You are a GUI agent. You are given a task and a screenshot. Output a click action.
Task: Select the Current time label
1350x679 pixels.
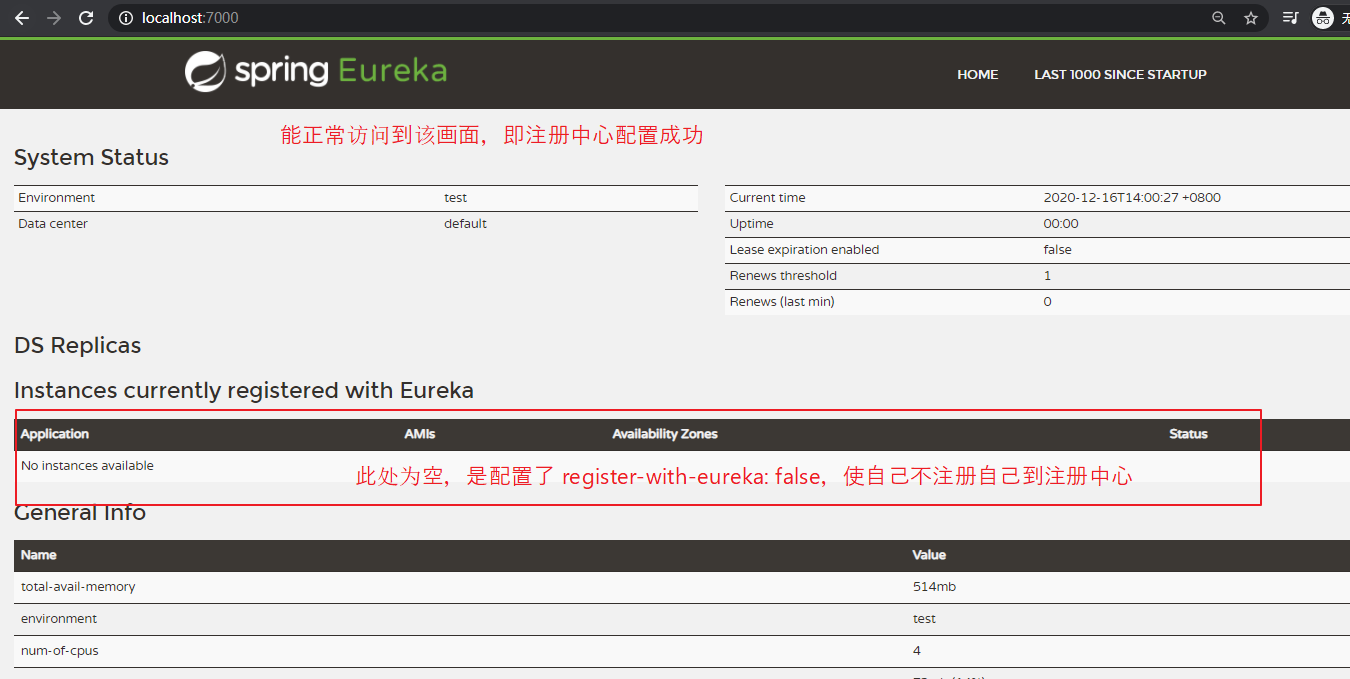click(767, 198)
